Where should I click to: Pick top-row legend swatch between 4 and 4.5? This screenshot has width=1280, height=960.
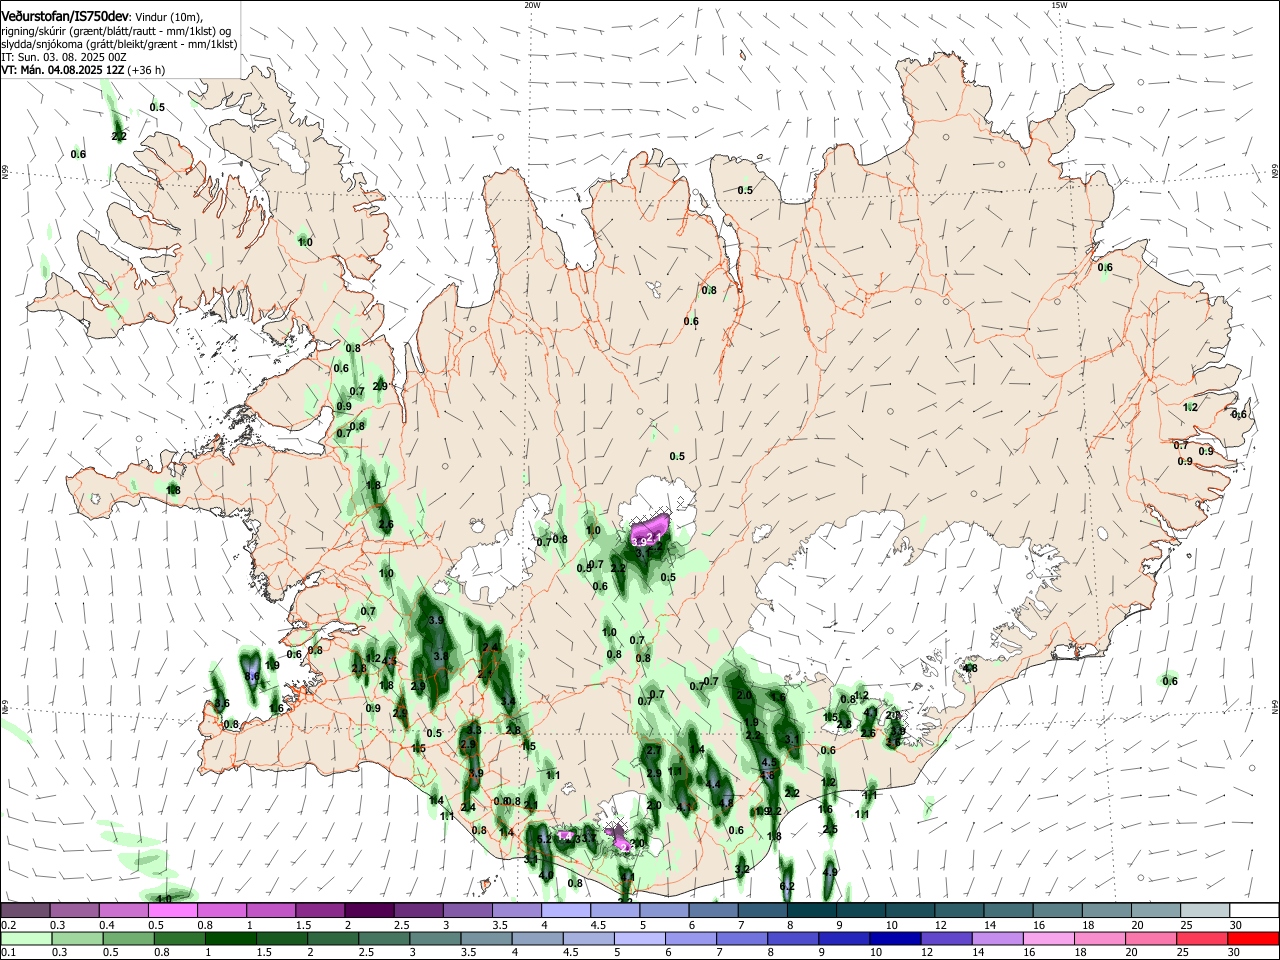[x=565, y=910]
